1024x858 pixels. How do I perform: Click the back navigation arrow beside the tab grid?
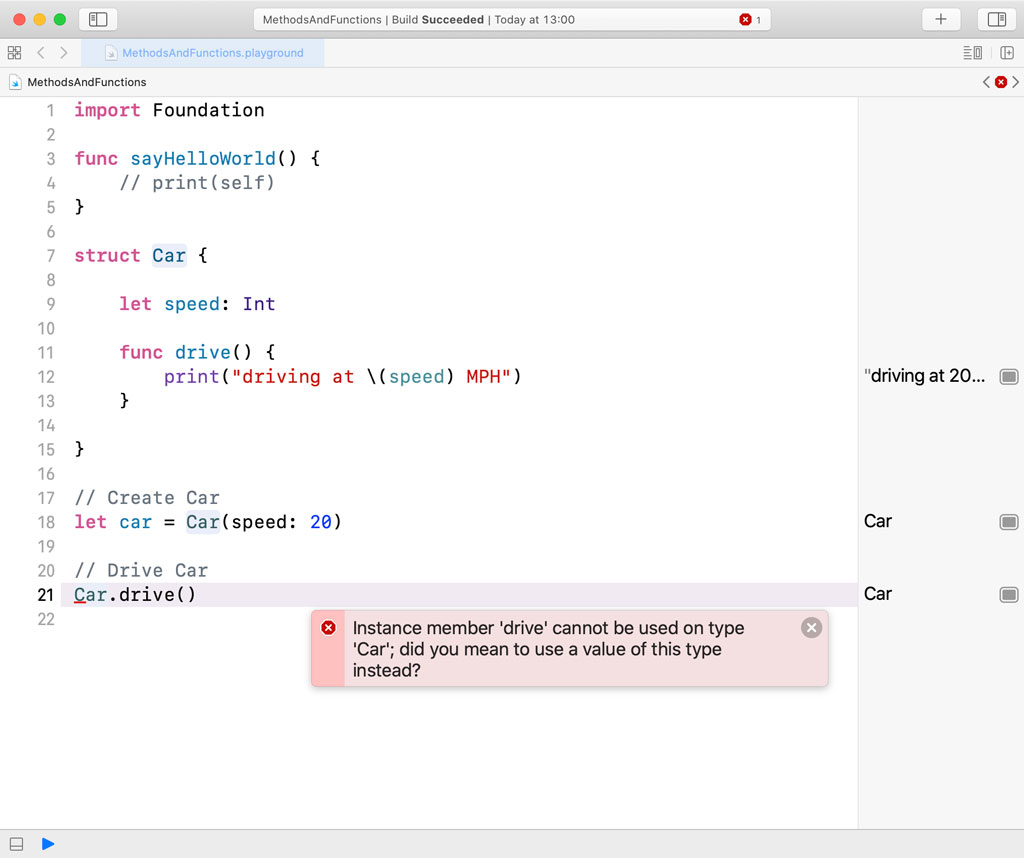coord(40,51)
